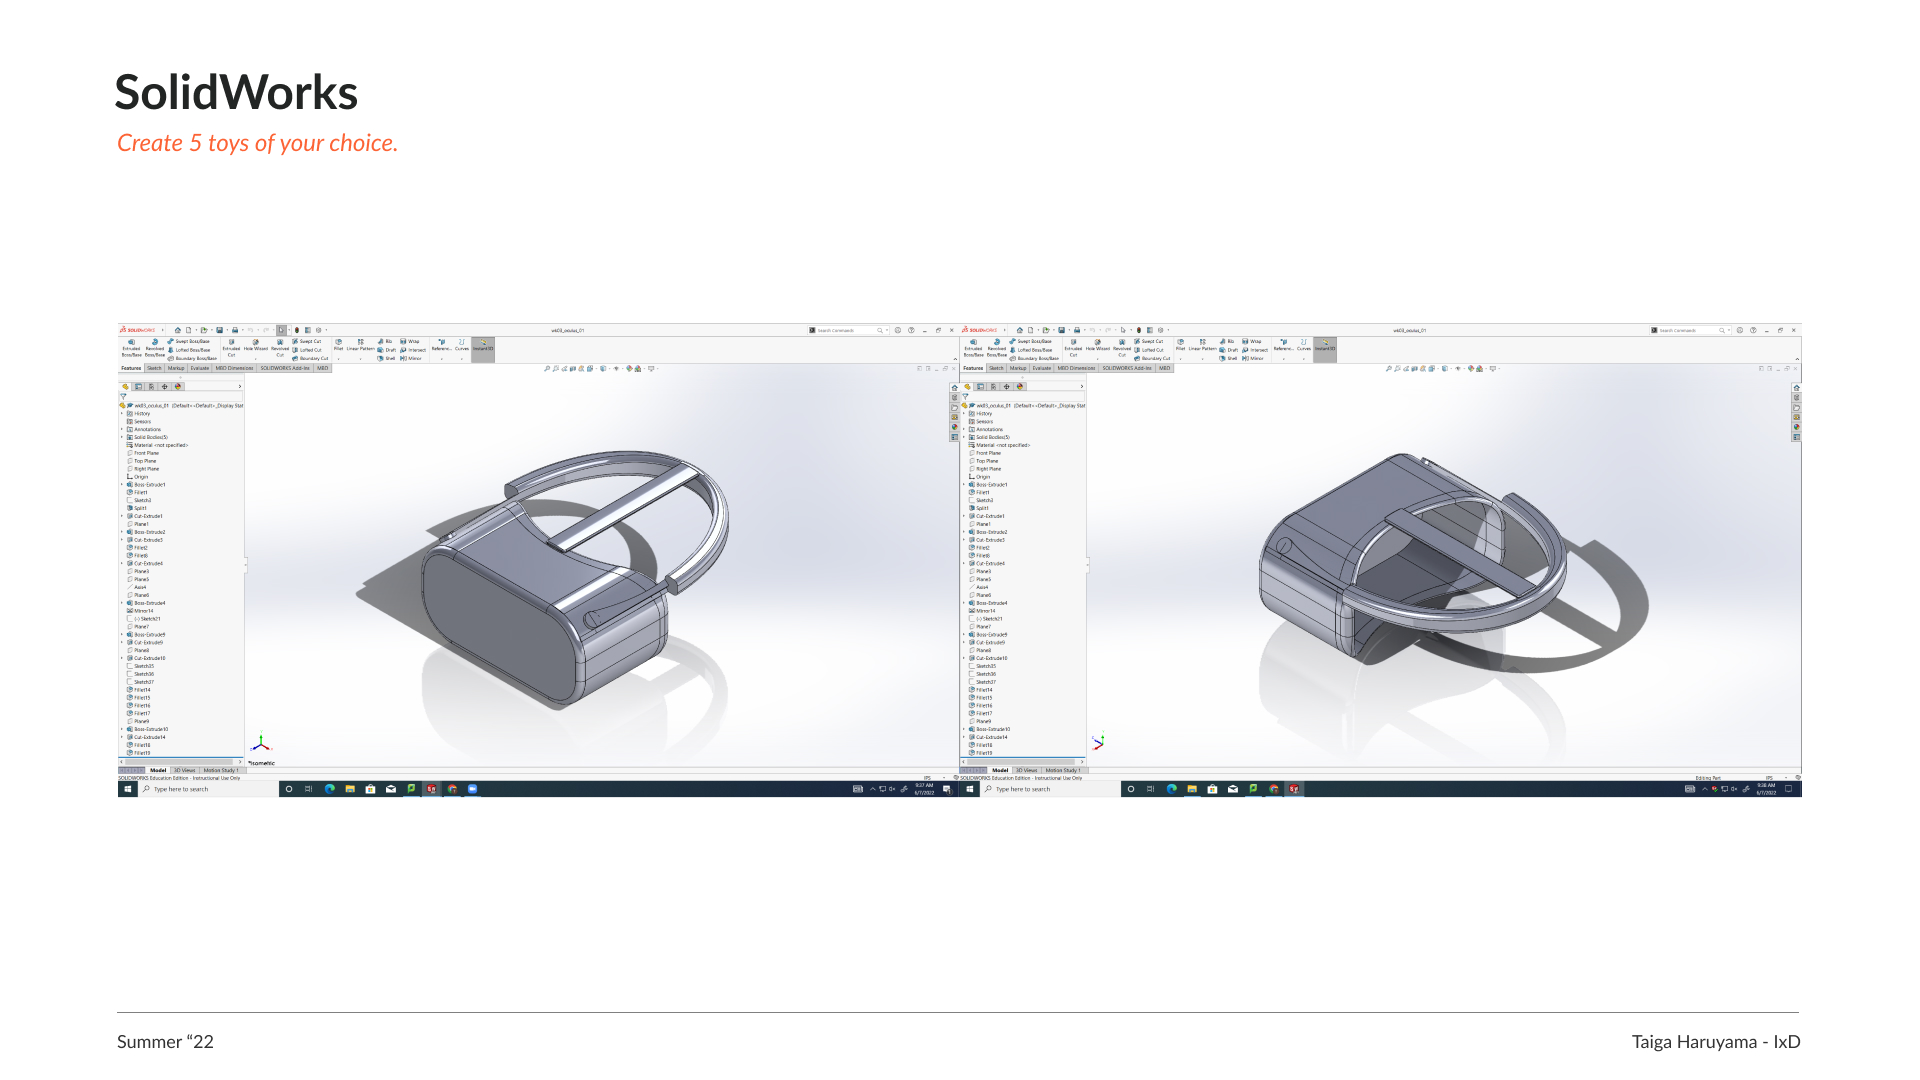Click Extruded Boss/Base in left window ribbon

click(x=131, y=345)
